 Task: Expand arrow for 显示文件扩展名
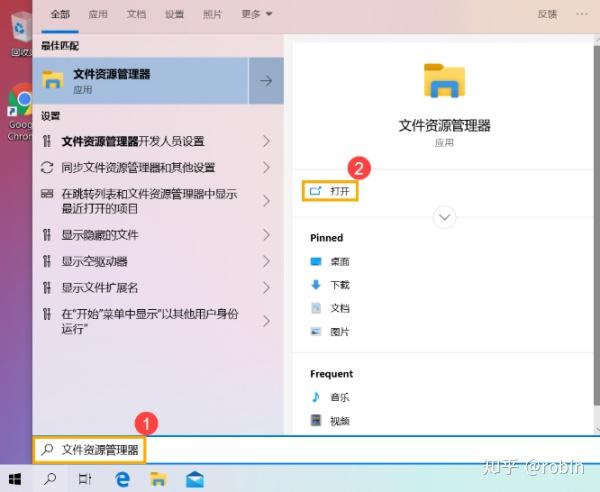click(x=267, y=288)
